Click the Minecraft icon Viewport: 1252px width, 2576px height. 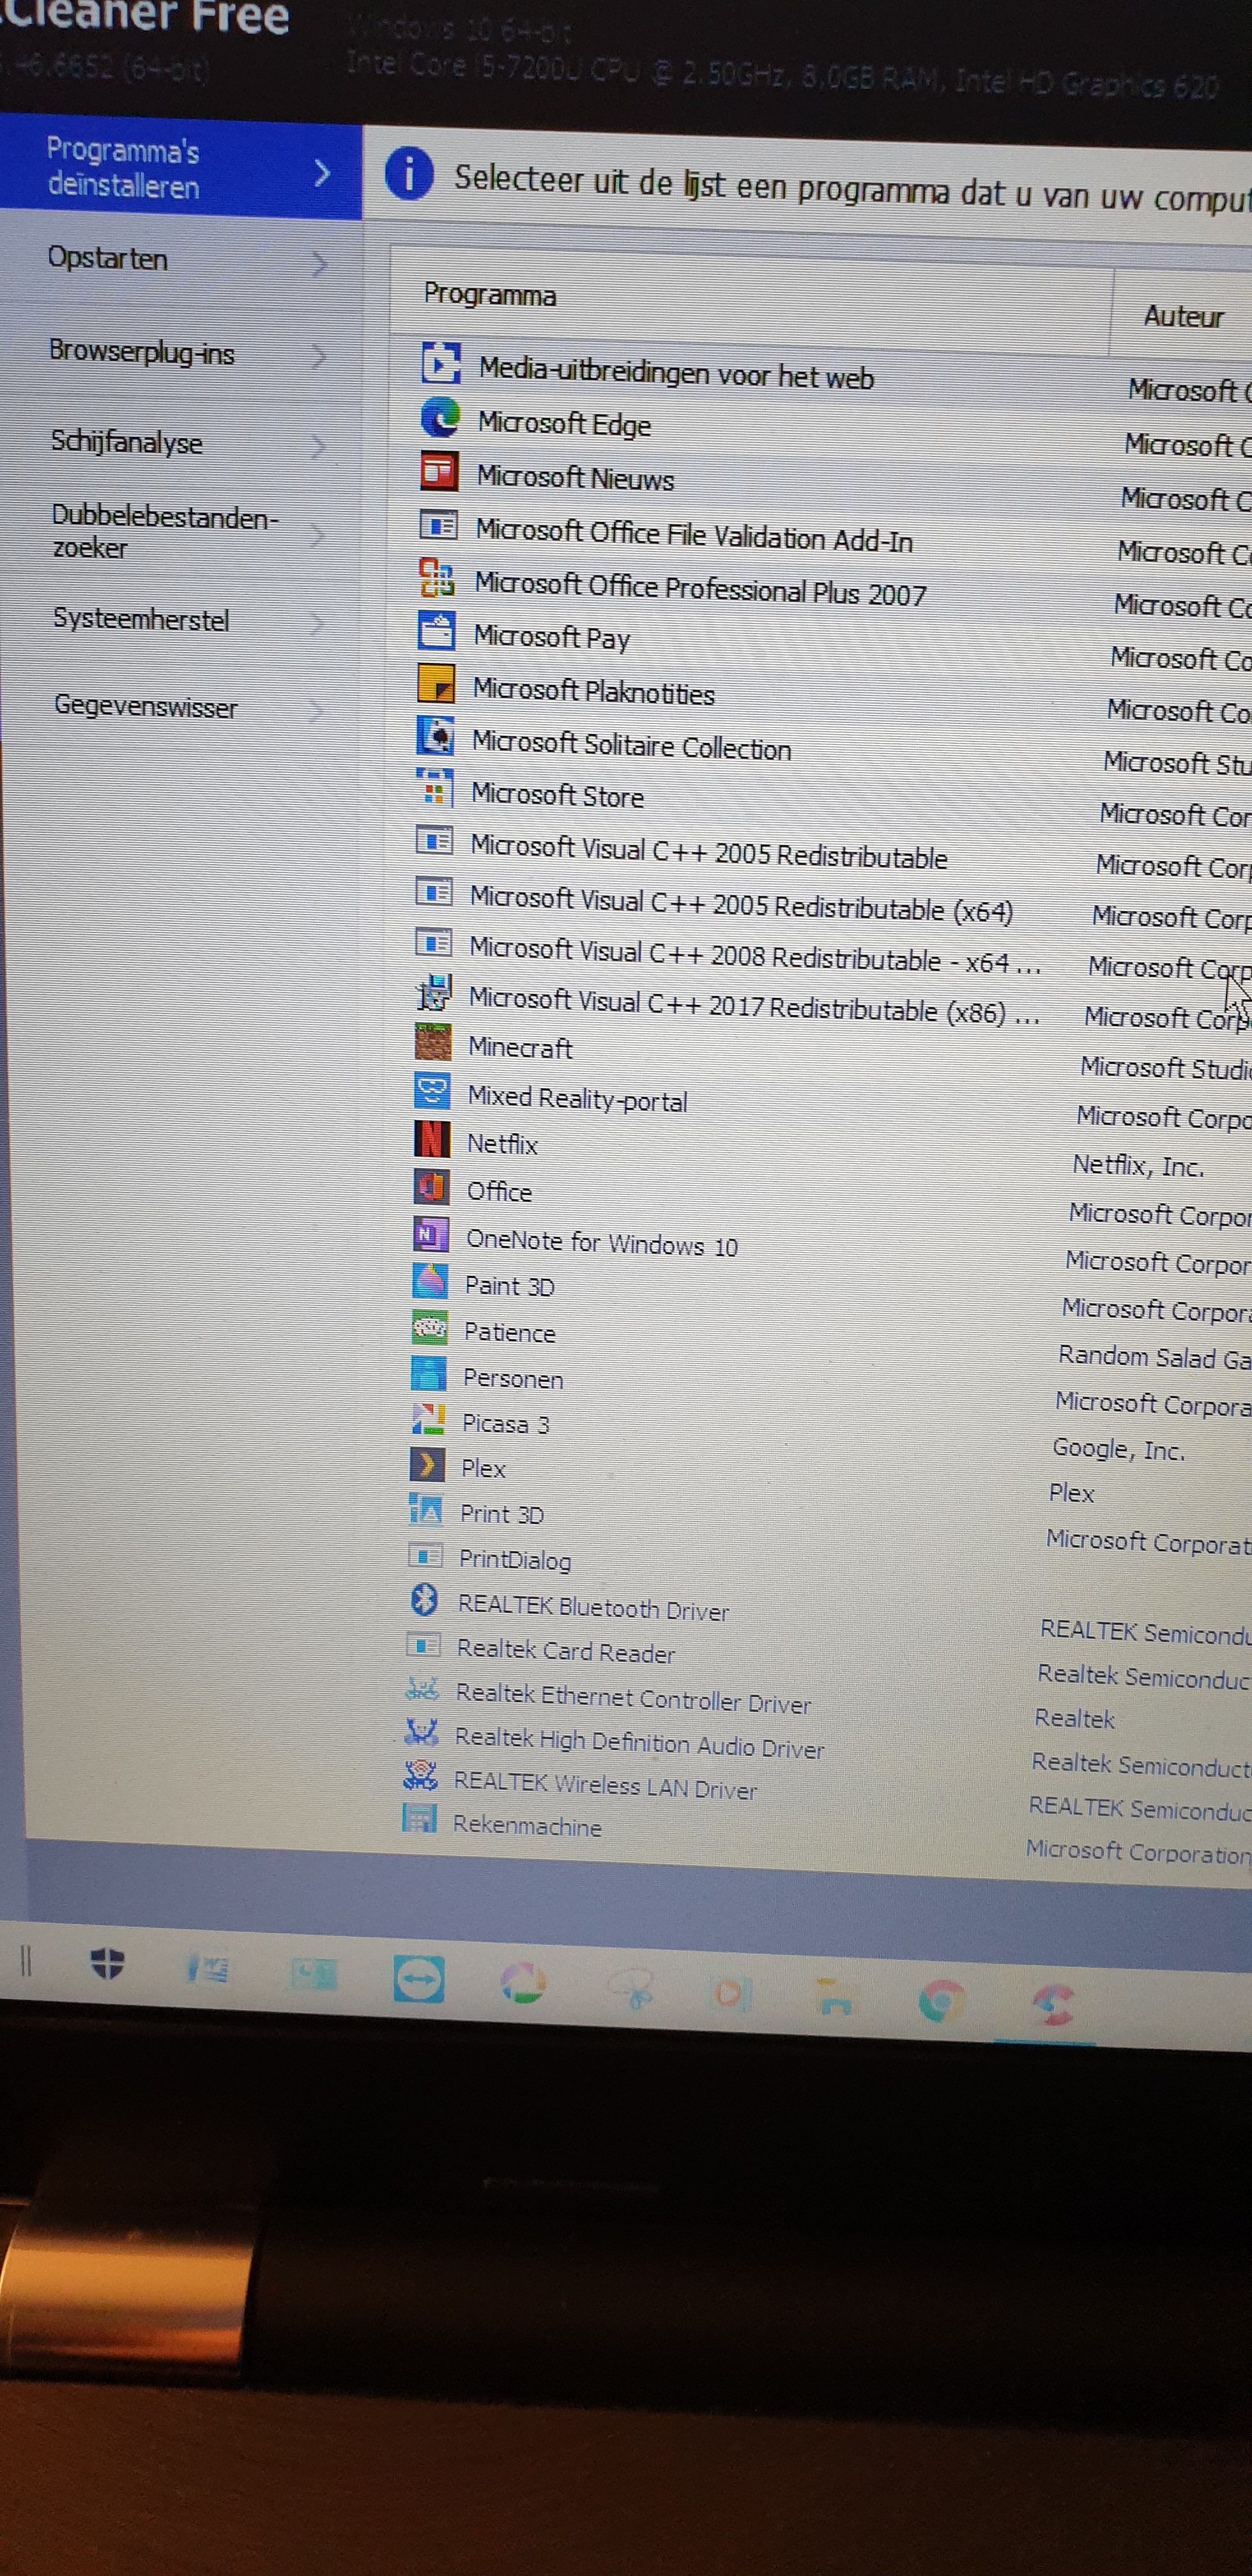(433, 1042)
